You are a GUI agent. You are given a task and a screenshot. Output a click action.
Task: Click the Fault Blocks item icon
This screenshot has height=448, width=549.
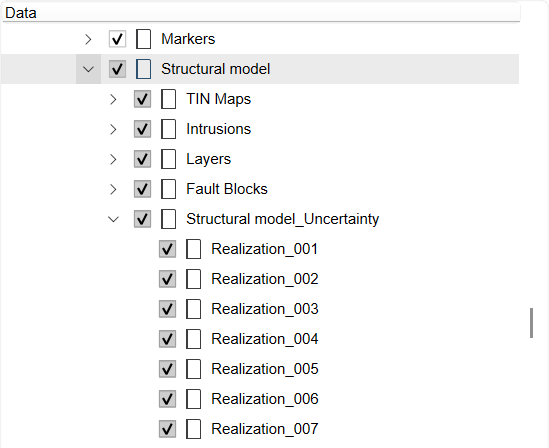point(169,189)
